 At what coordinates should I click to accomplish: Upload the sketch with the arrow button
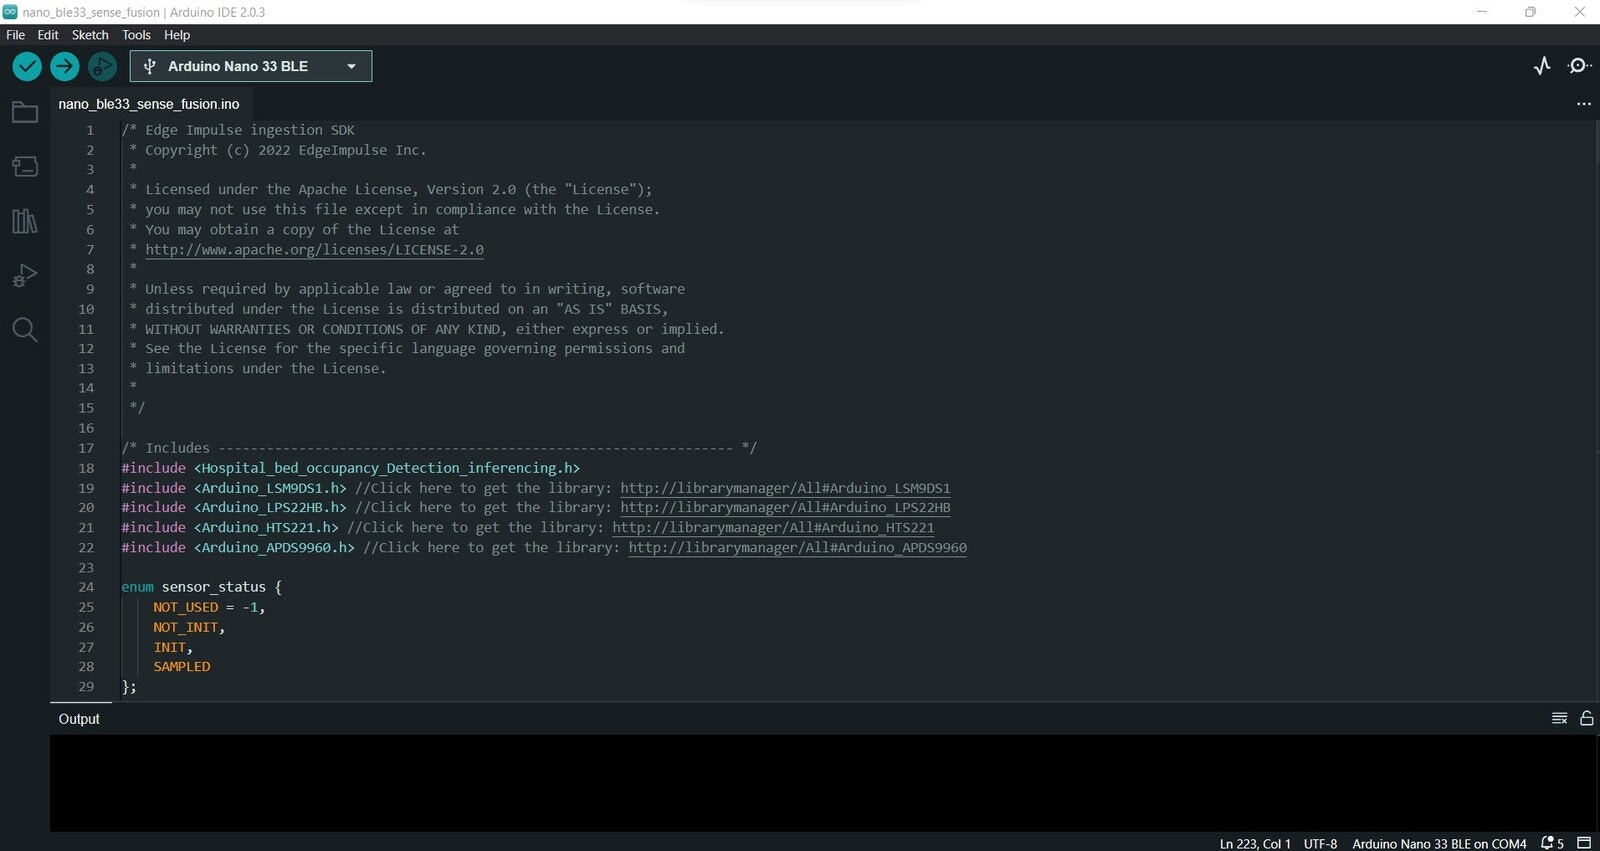[65, 66]
